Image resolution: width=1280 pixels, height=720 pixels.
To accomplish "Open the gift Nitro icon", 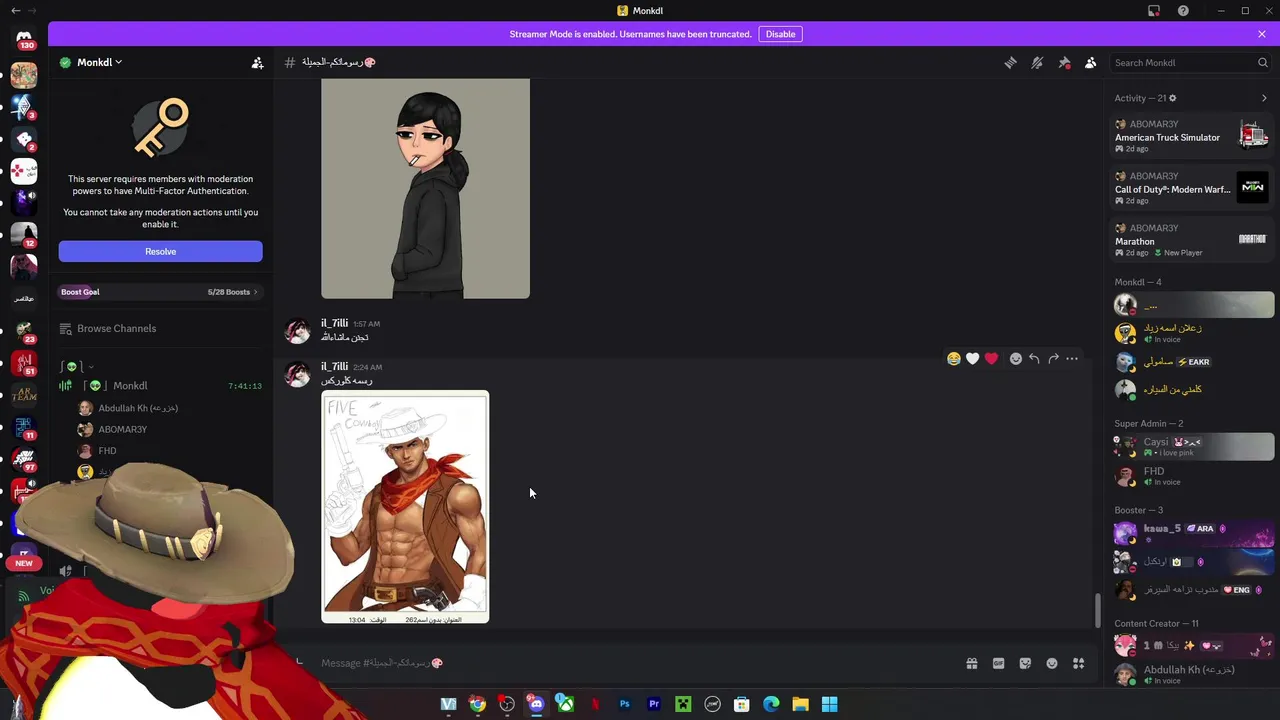I will (x=972, y=663).
